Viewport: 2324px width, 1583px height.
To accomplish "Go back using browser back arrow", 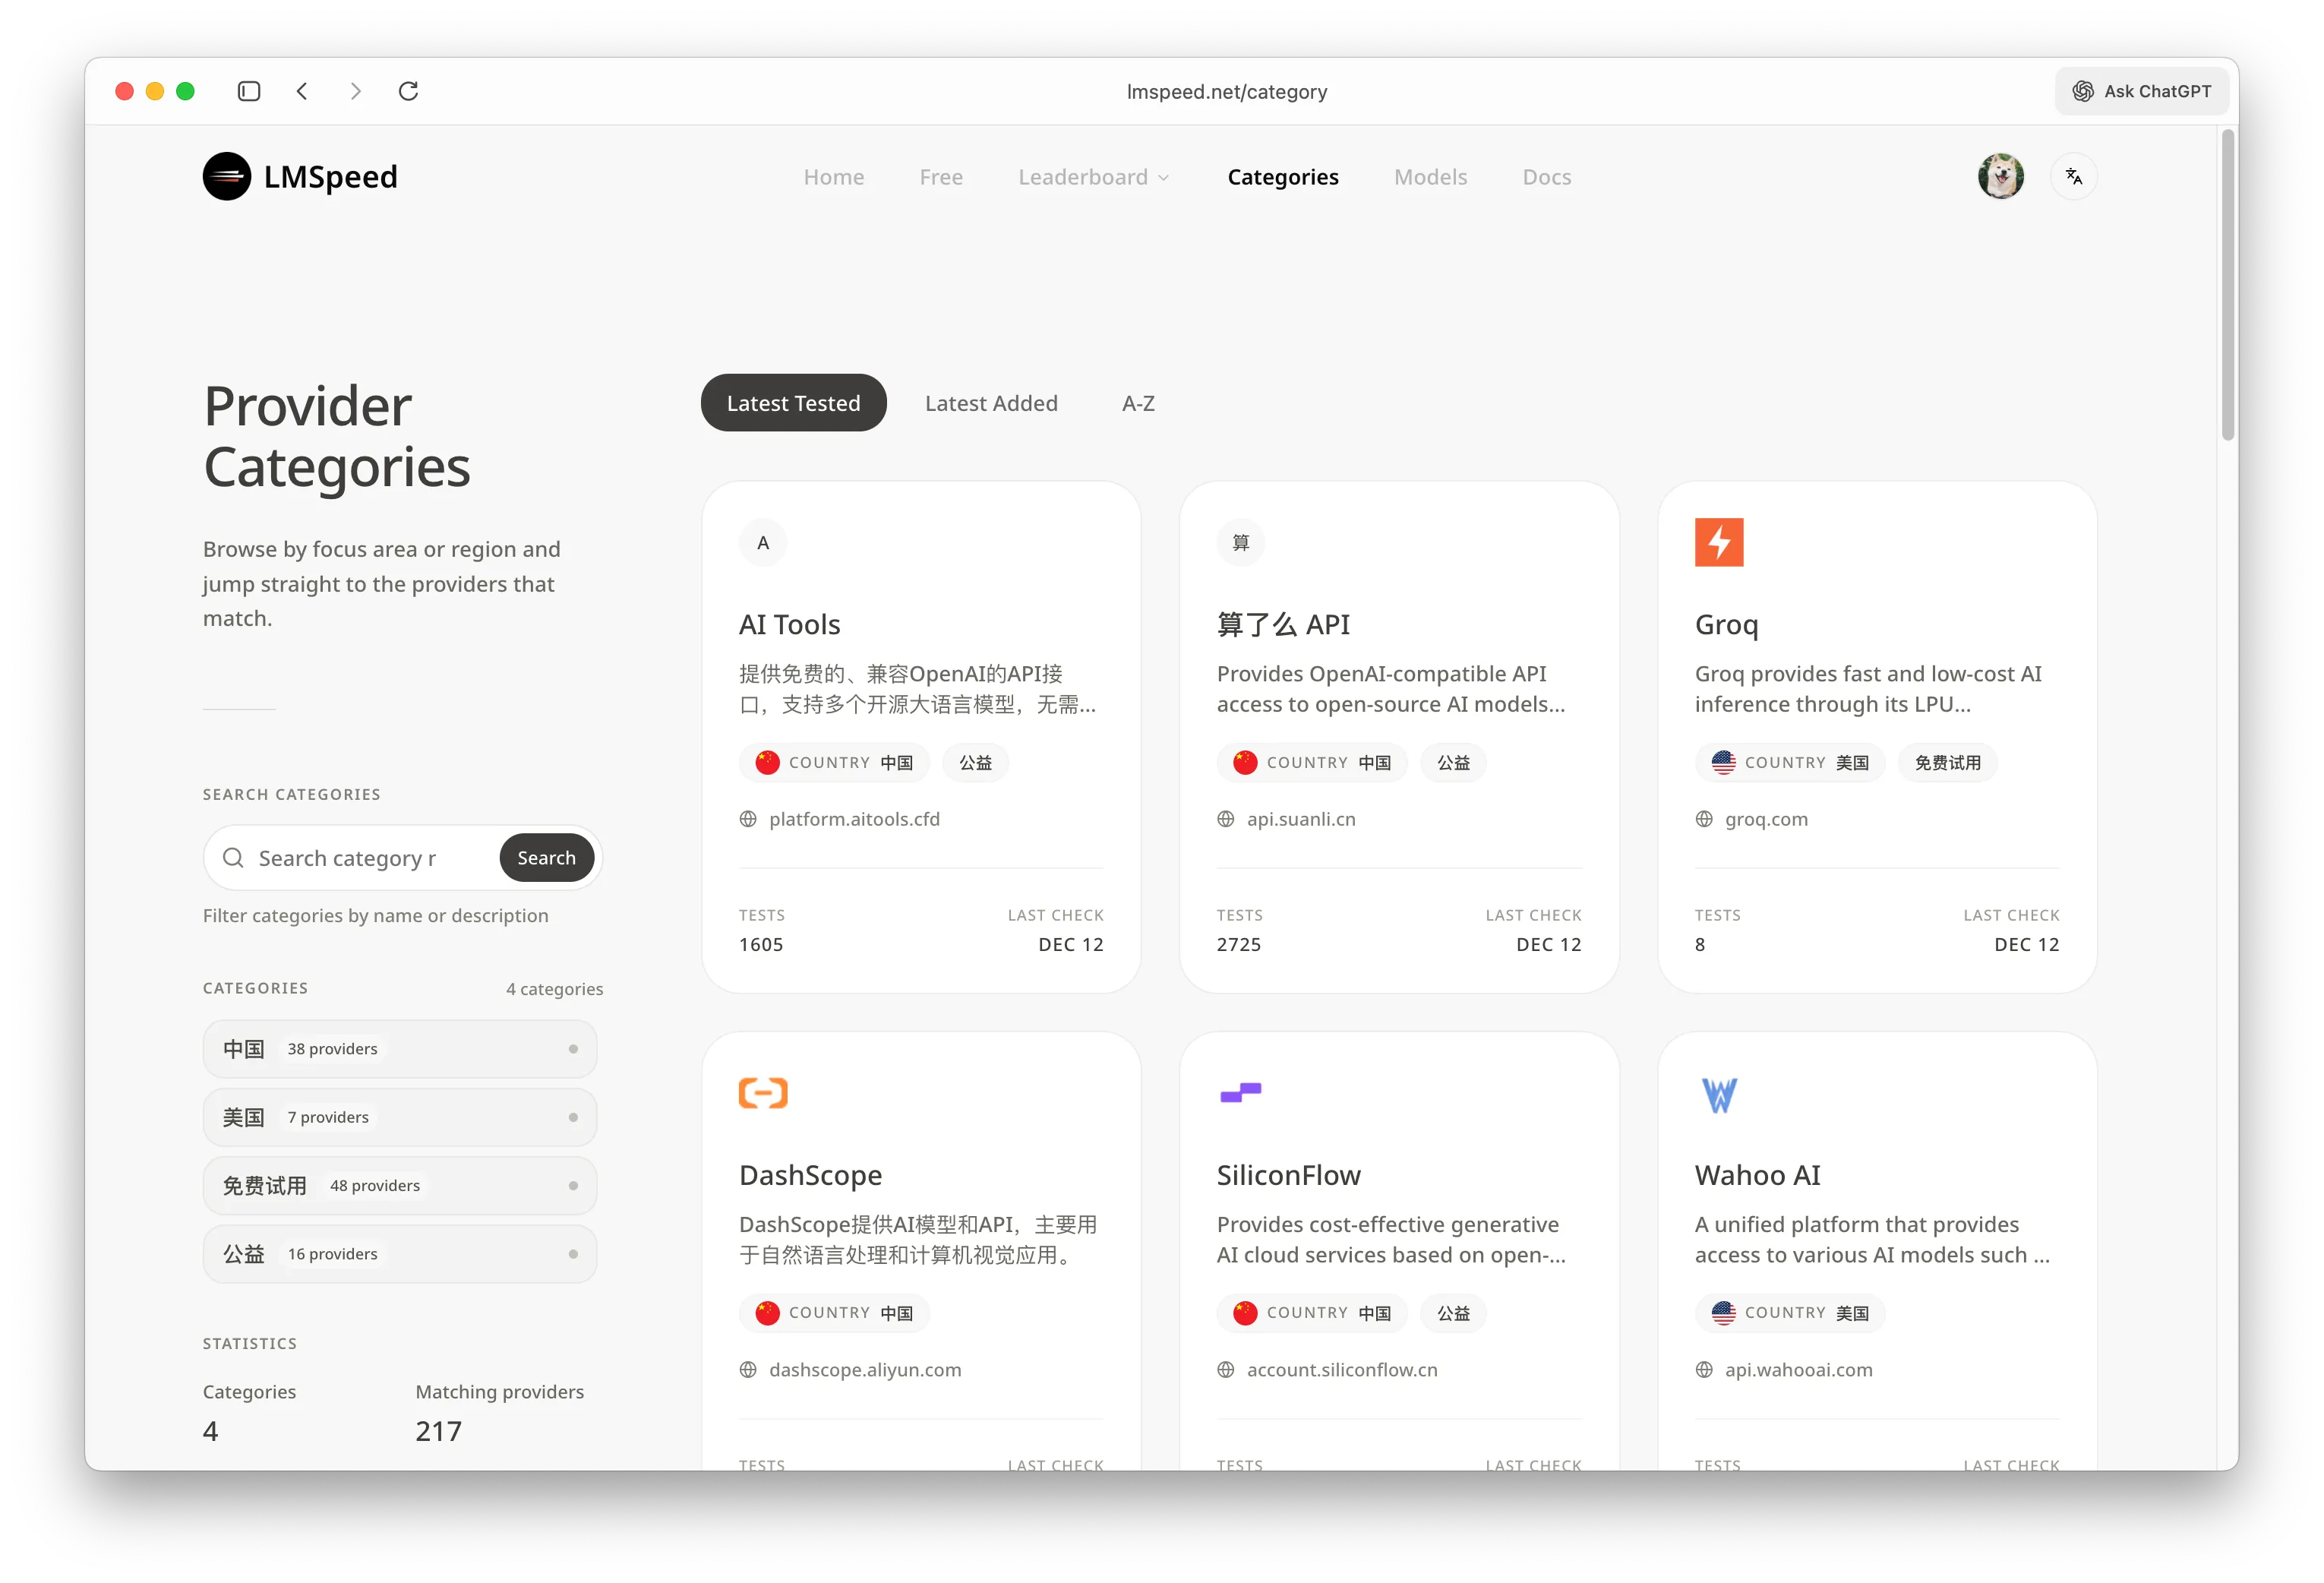I will (302, 91).
